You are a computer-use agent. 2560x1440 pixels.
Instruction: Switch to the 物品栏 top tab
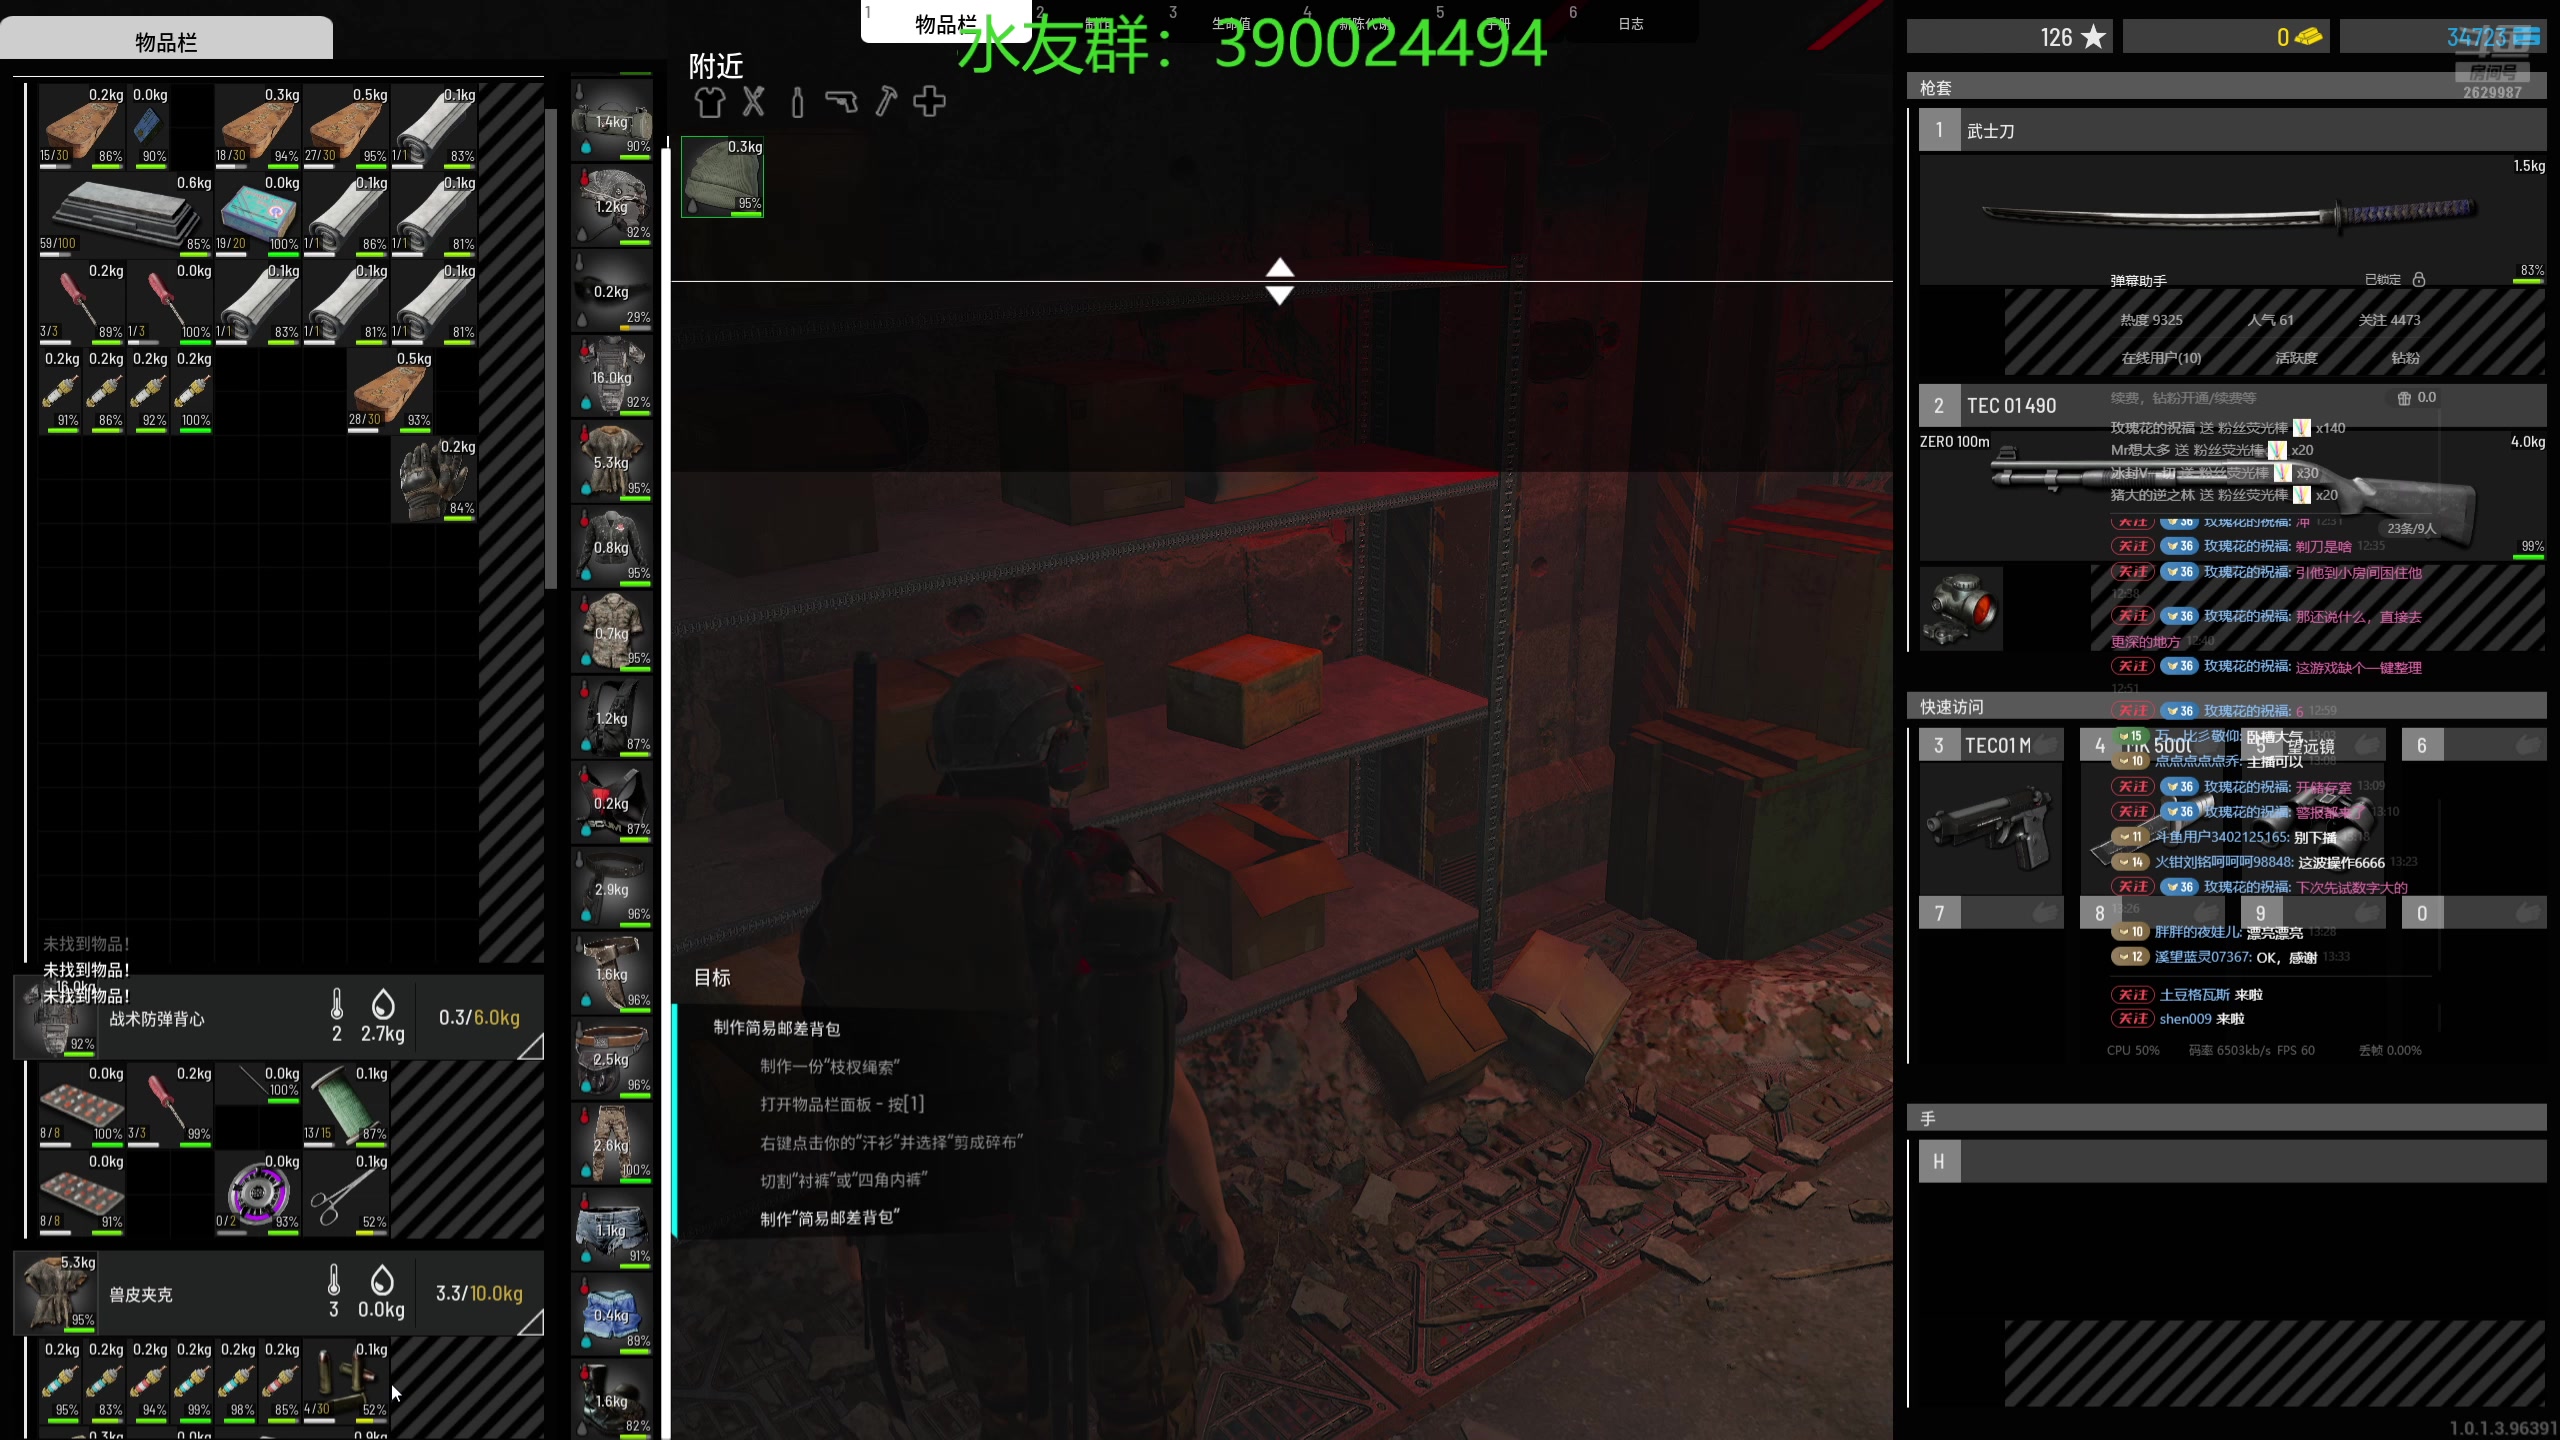[x=945, y=22]
